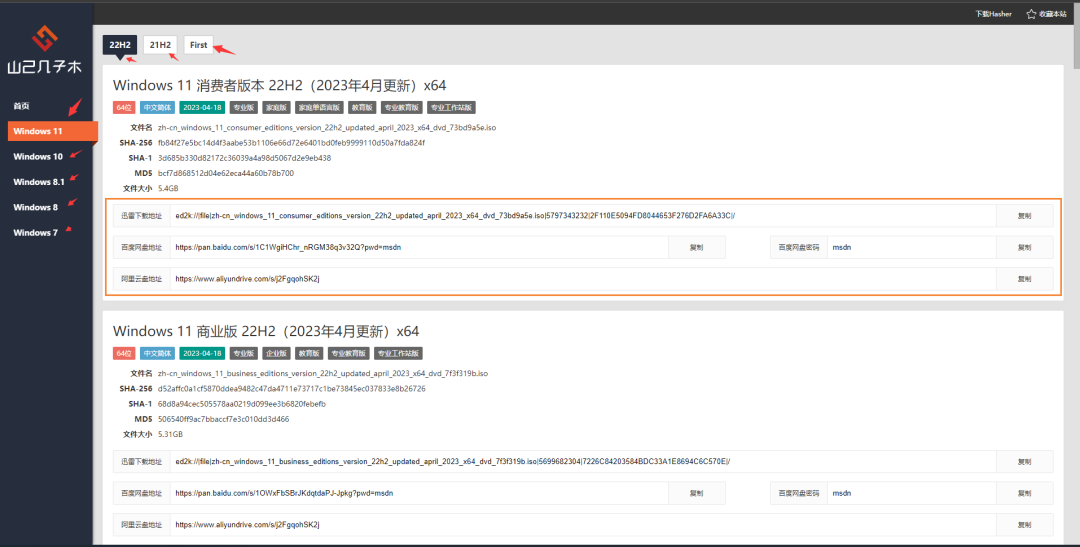
Task: Click the consumer edition 百度网盘密码 msdn field
Action: 911,247
